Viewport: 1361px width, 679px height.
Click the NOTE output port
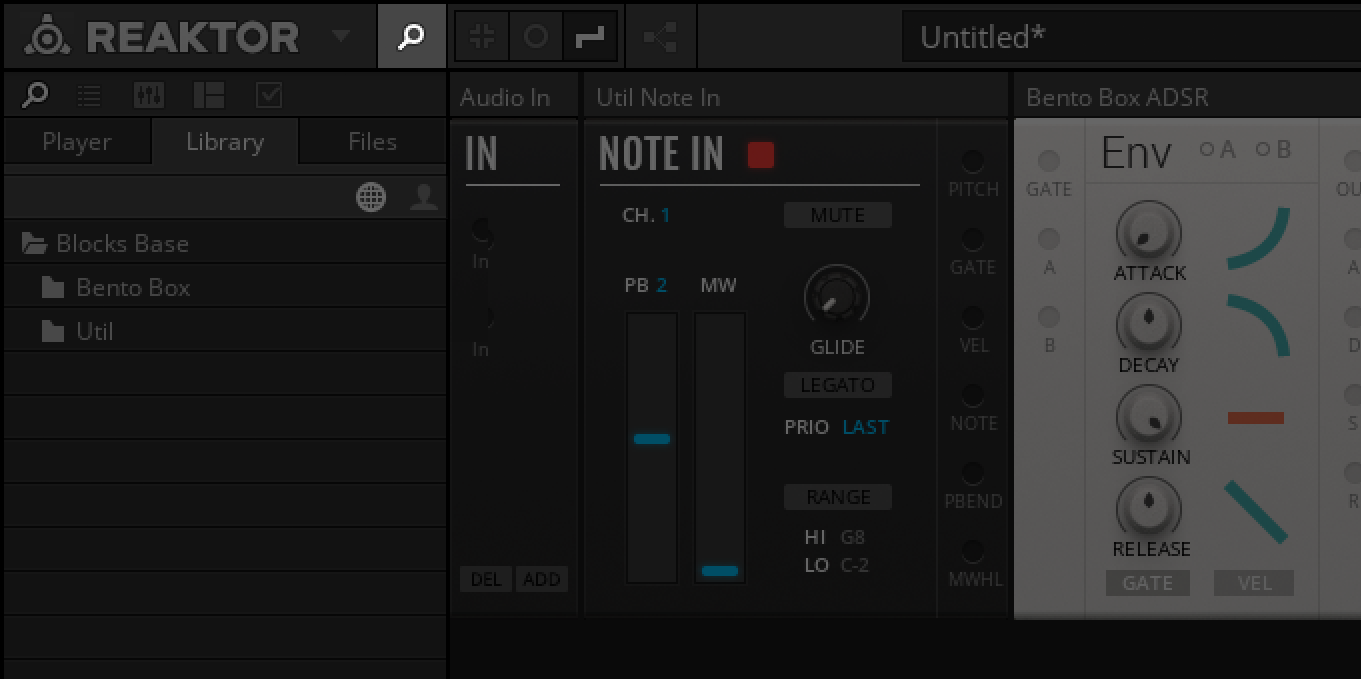(x=972, y=395)
